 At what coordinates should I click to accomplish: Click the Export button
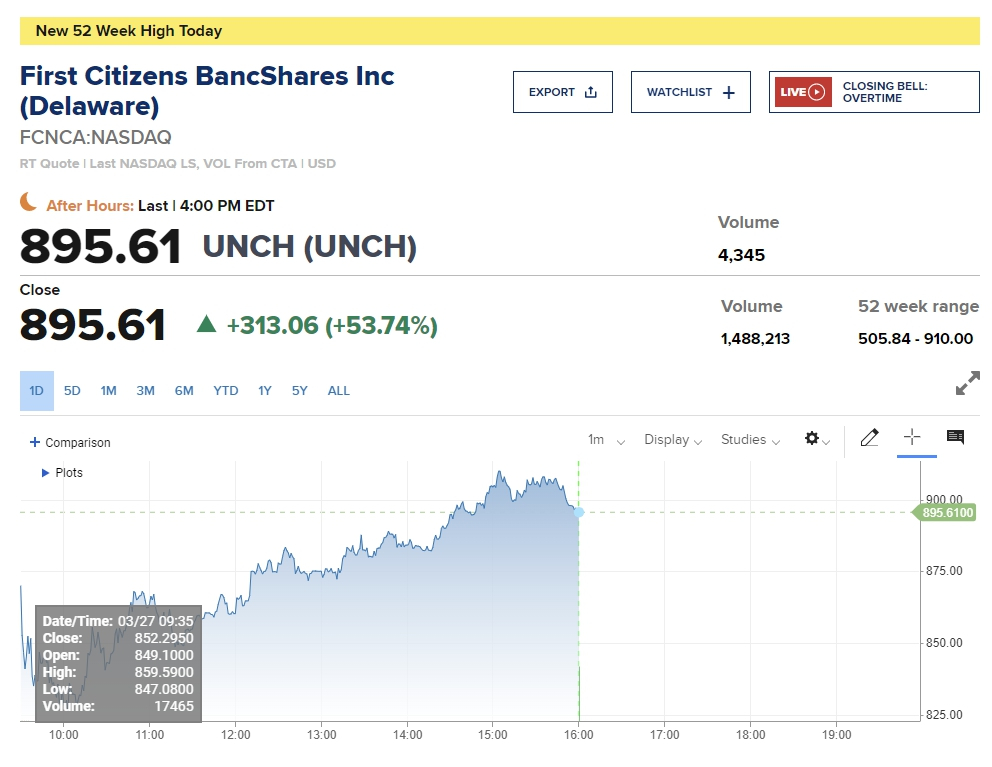[562, 92]
